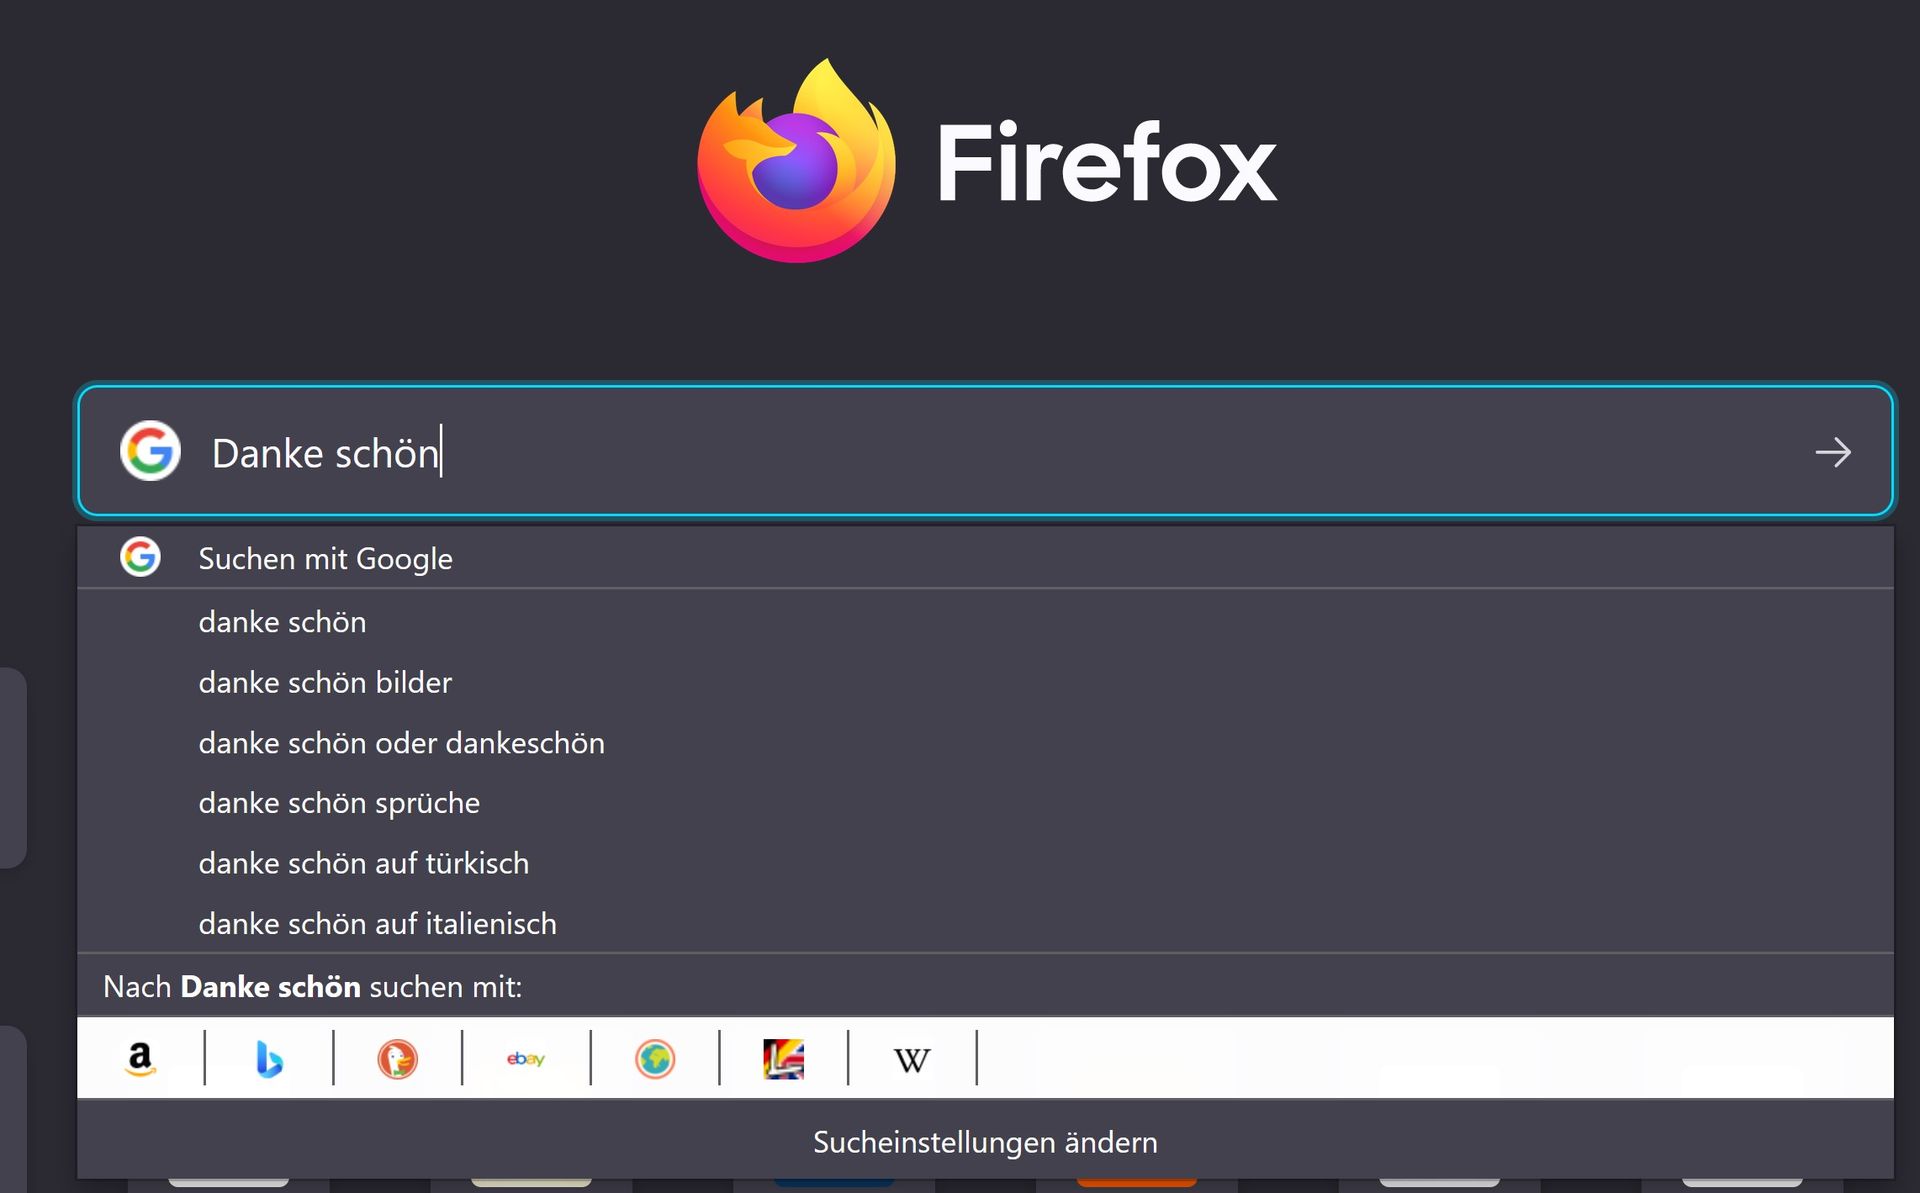Click the Google icon beside 'Suchen mit Google'

coord(140,557)
